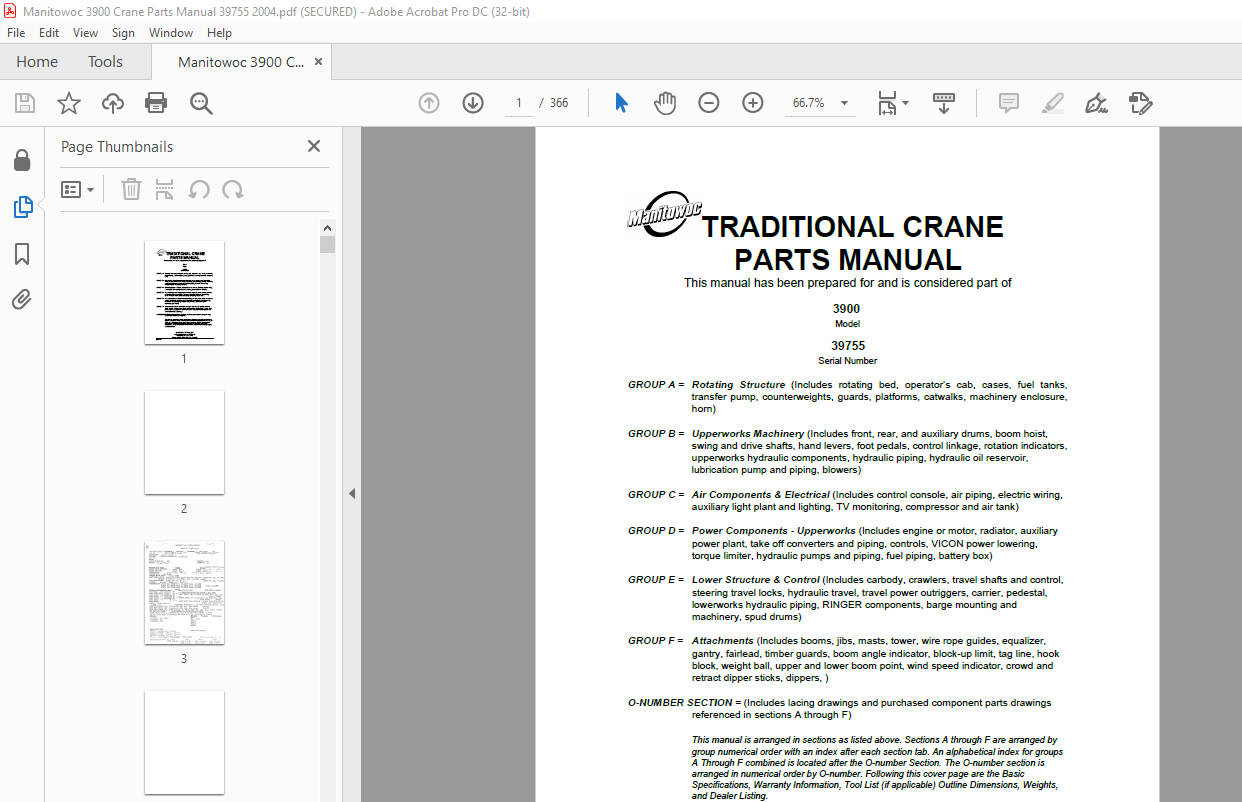
Task: Click the 'PARTS MANUAL' heading text
Action: (848, 260)
